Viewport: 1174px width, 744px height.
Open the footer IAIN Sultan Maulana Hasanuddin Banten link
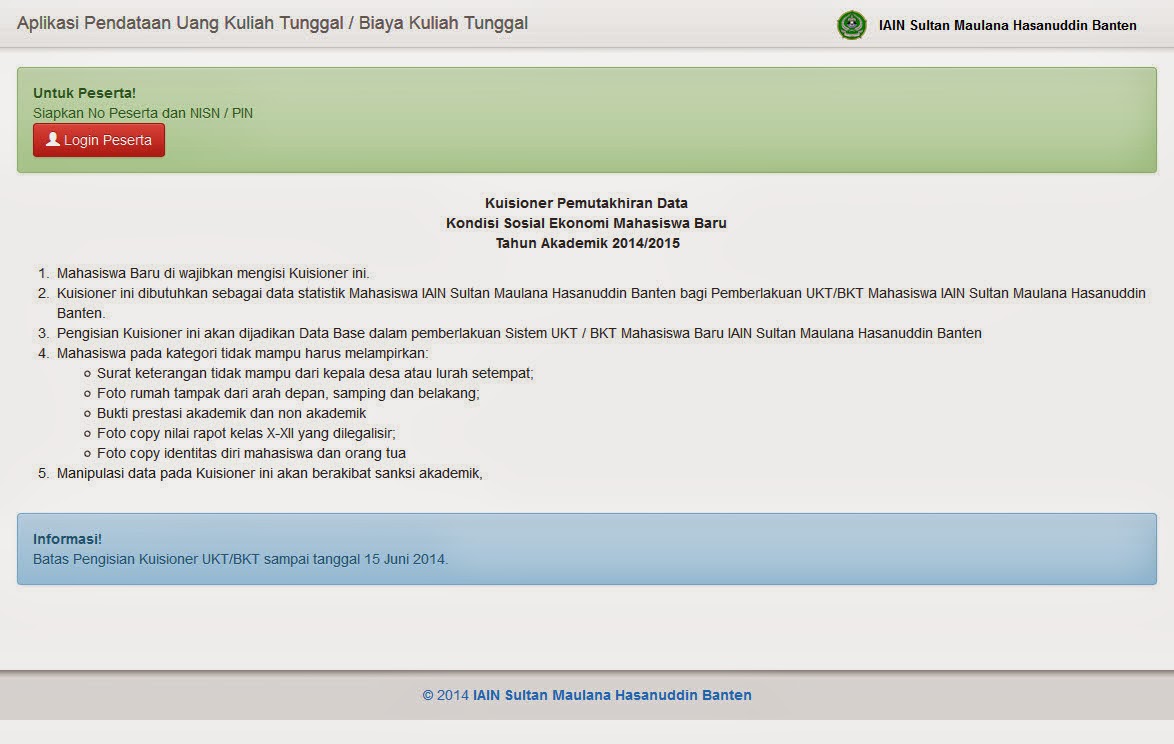click(612, 695)
